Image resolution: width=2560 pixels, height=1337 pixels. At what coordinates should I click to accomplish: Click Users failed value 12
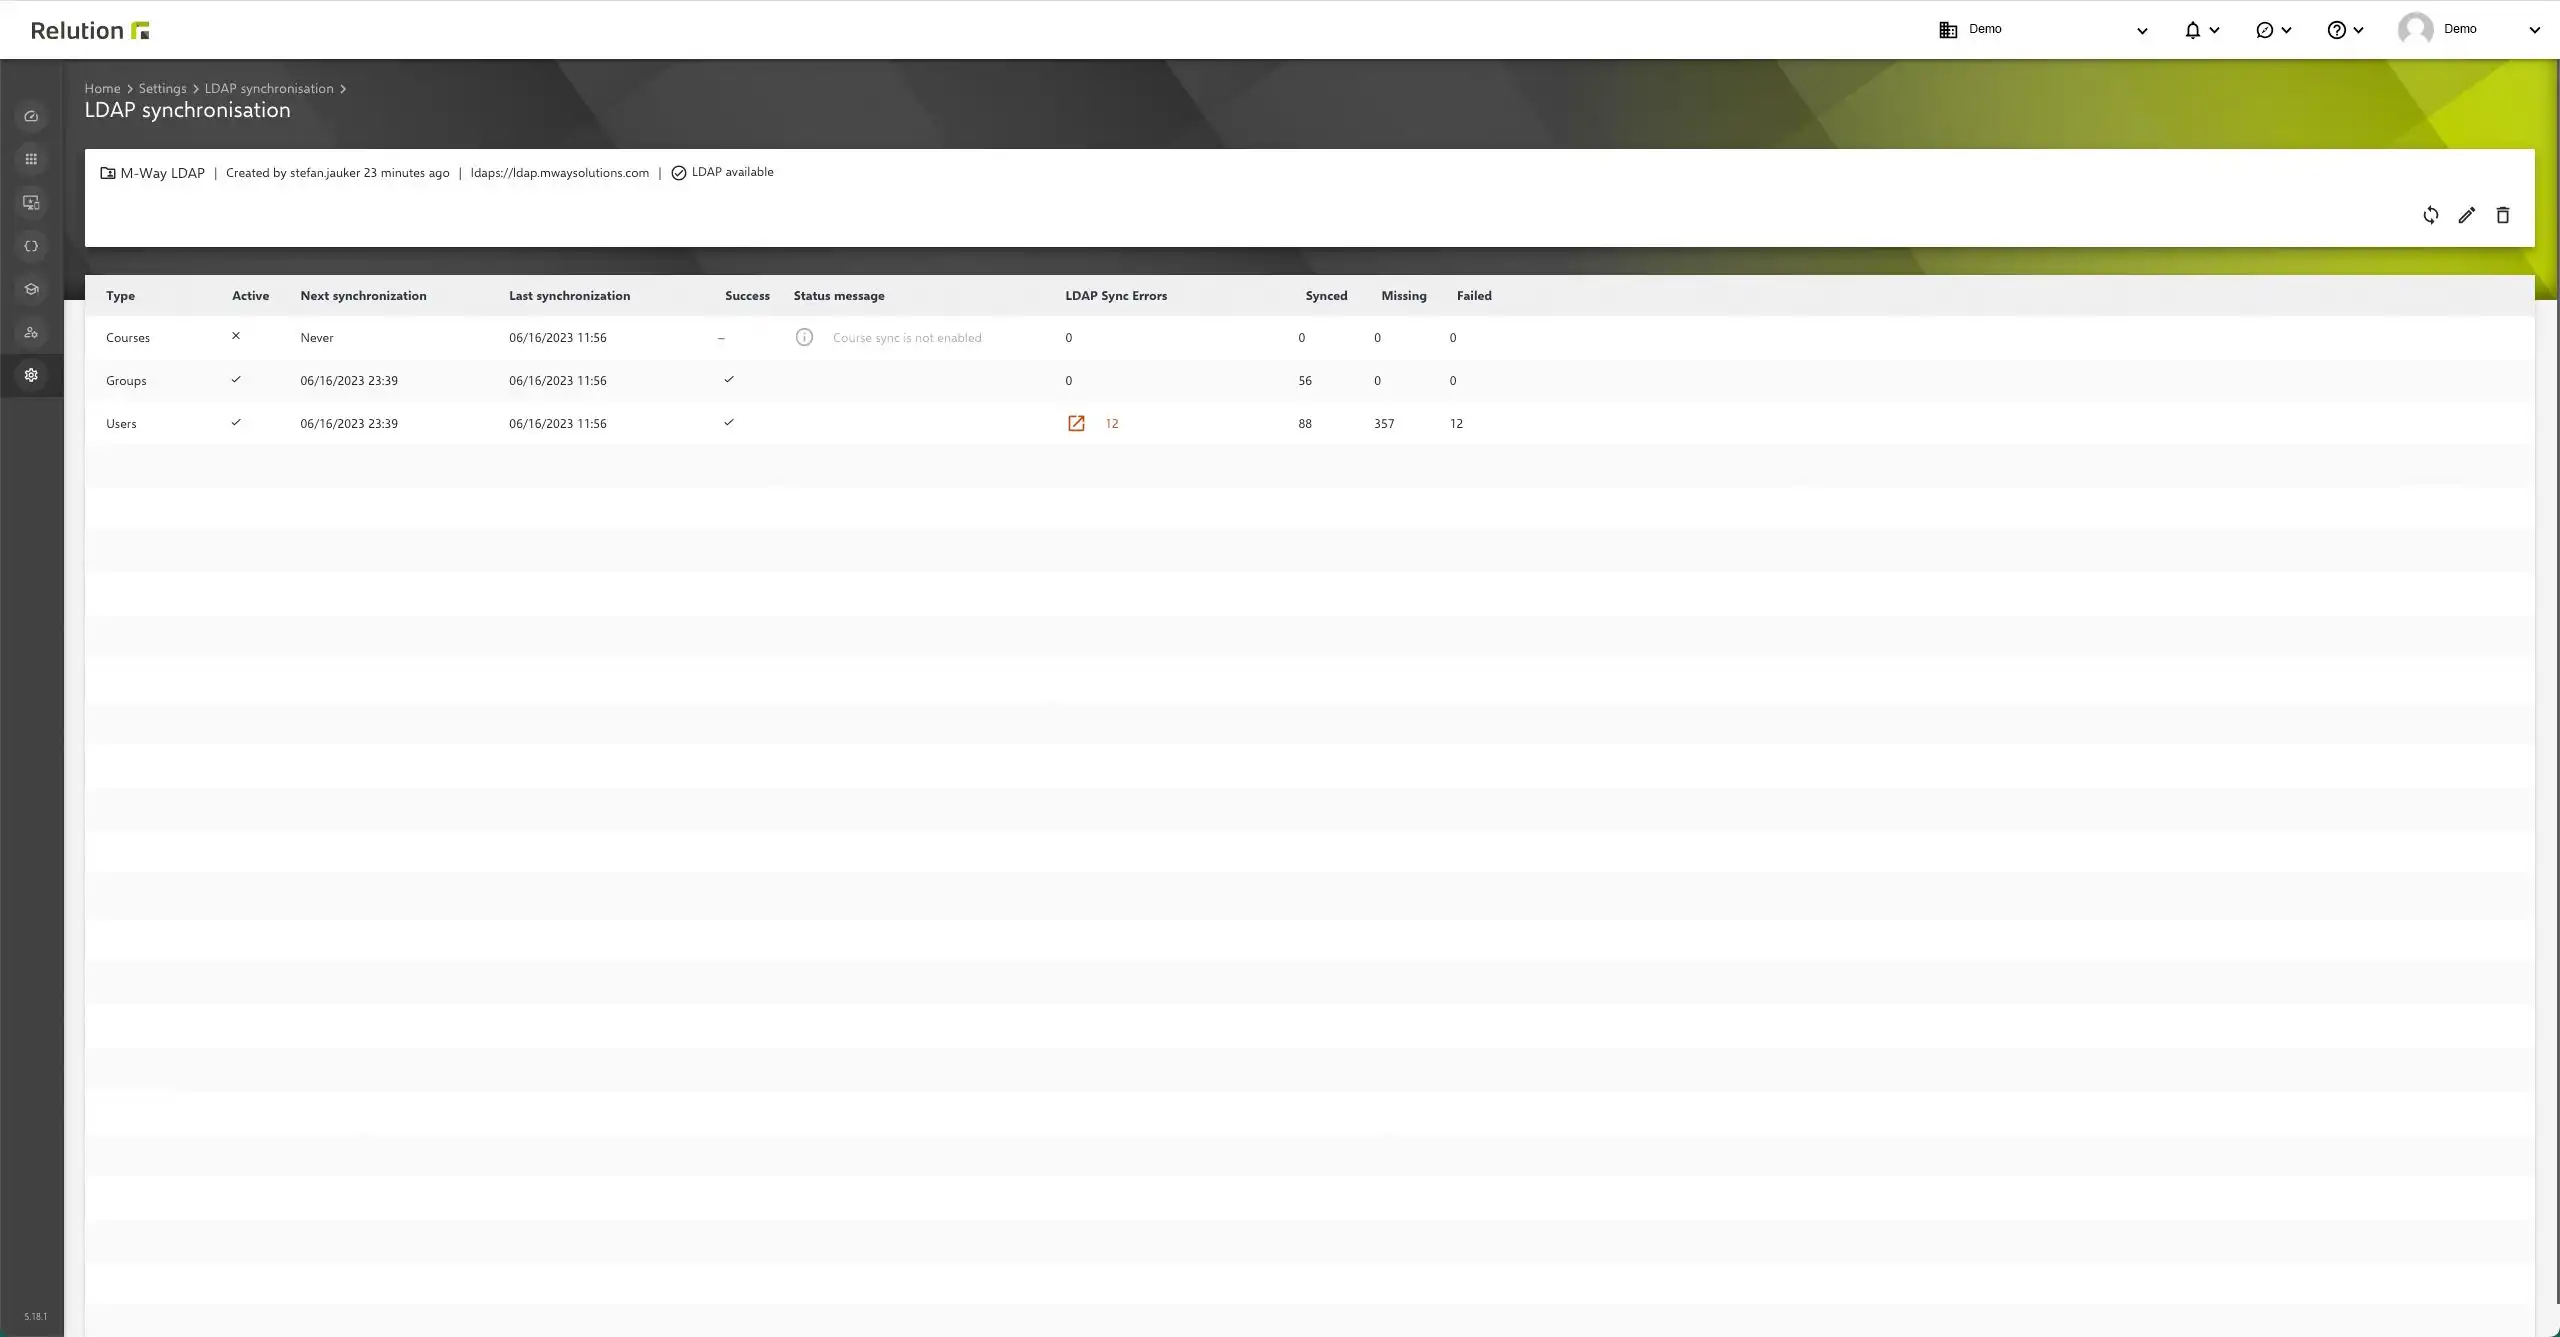[1456, 424]
